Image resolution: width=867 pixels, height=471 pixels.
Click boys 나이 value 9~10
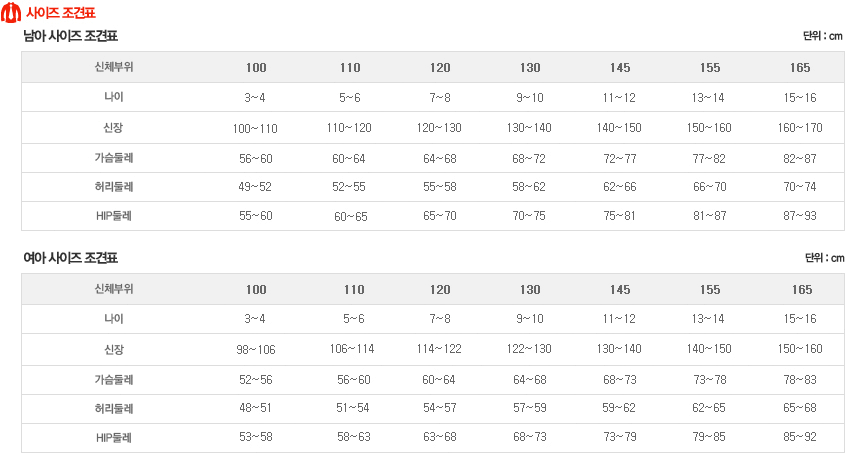pyautogui.click(x=530, y=98)
